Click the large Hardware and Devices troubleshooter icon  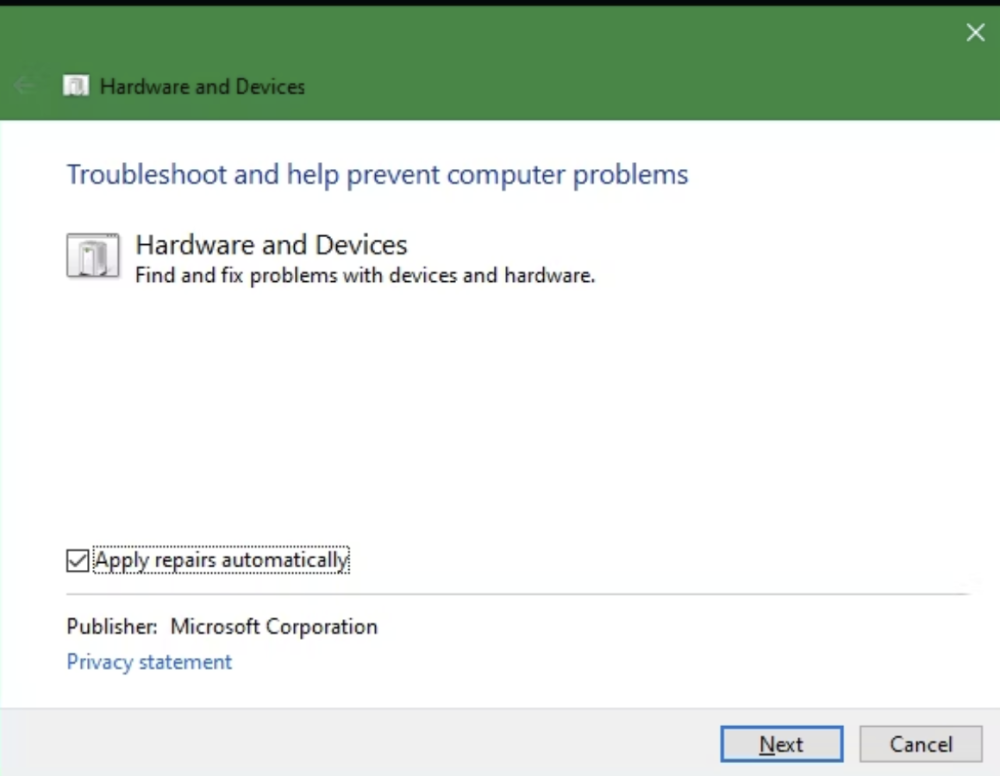(92, 256)
